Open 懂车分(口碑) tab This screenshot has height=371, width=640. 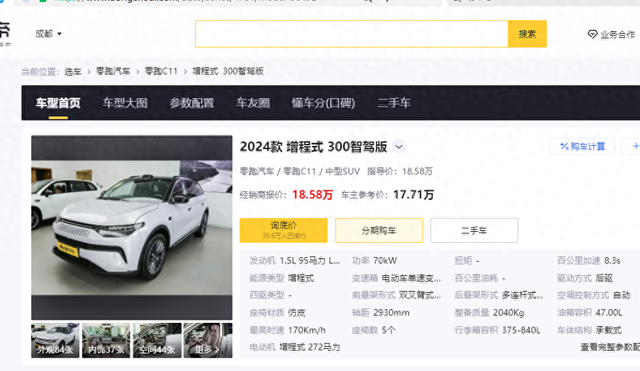323,103
